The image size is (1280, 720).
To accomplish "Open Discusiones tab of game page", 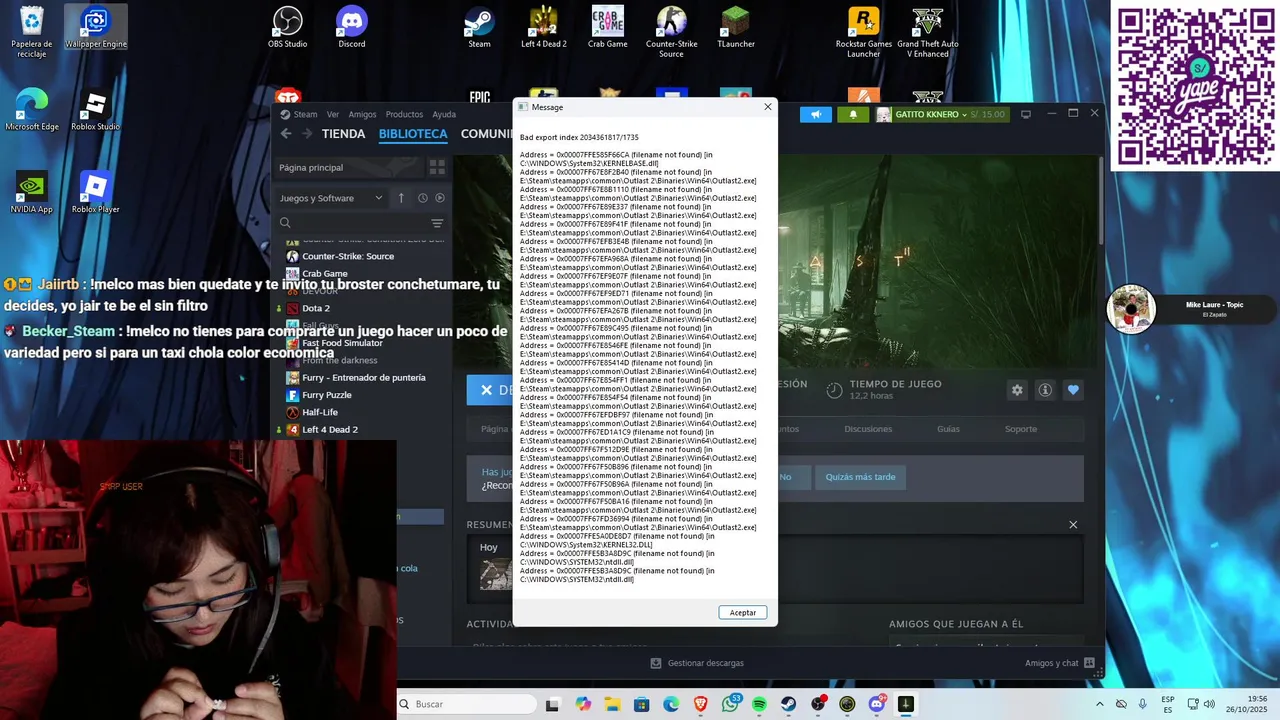I will 868,429.
